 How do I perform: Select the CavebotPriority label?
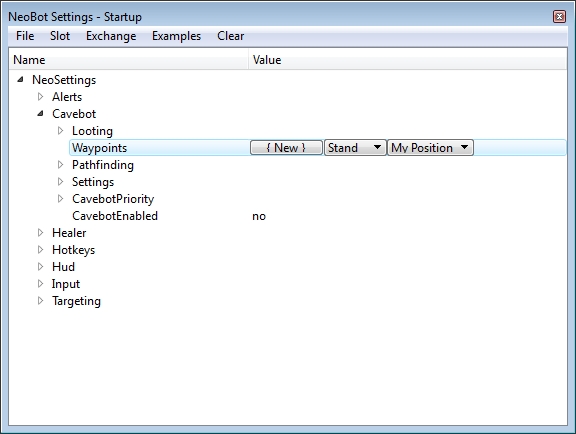tap(113, 199)
